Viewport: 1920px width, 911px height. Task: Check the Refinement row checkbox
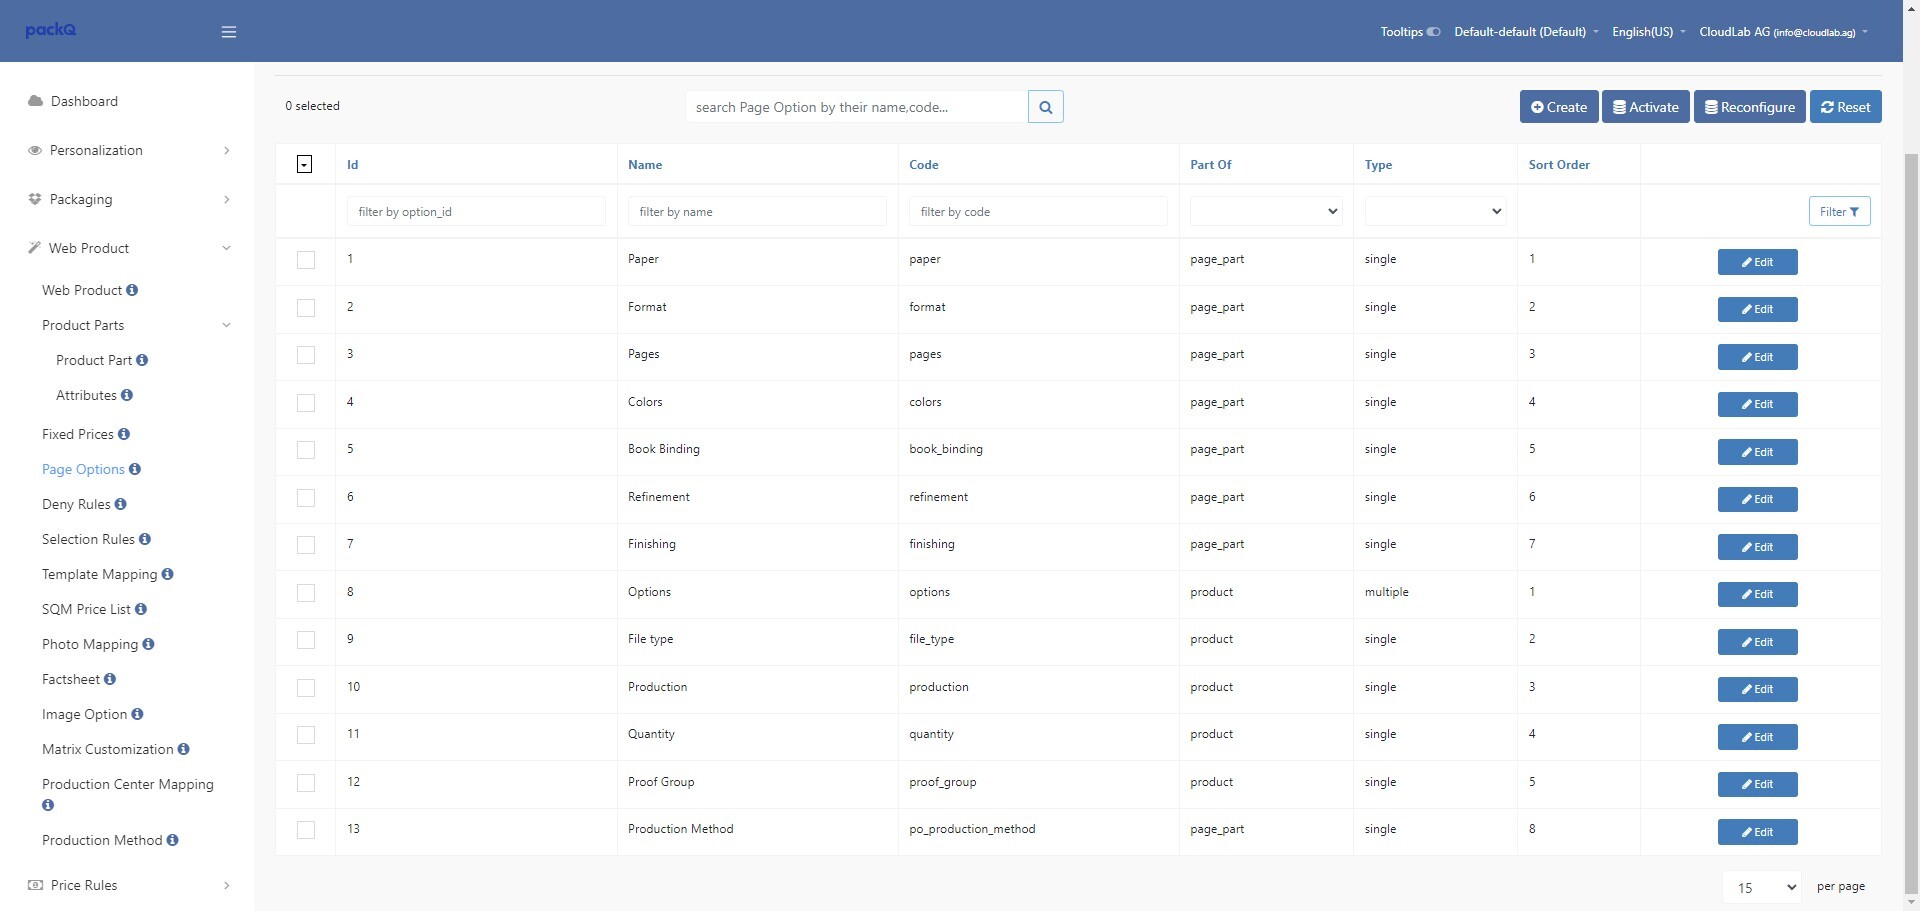click(x=306, y=498)
